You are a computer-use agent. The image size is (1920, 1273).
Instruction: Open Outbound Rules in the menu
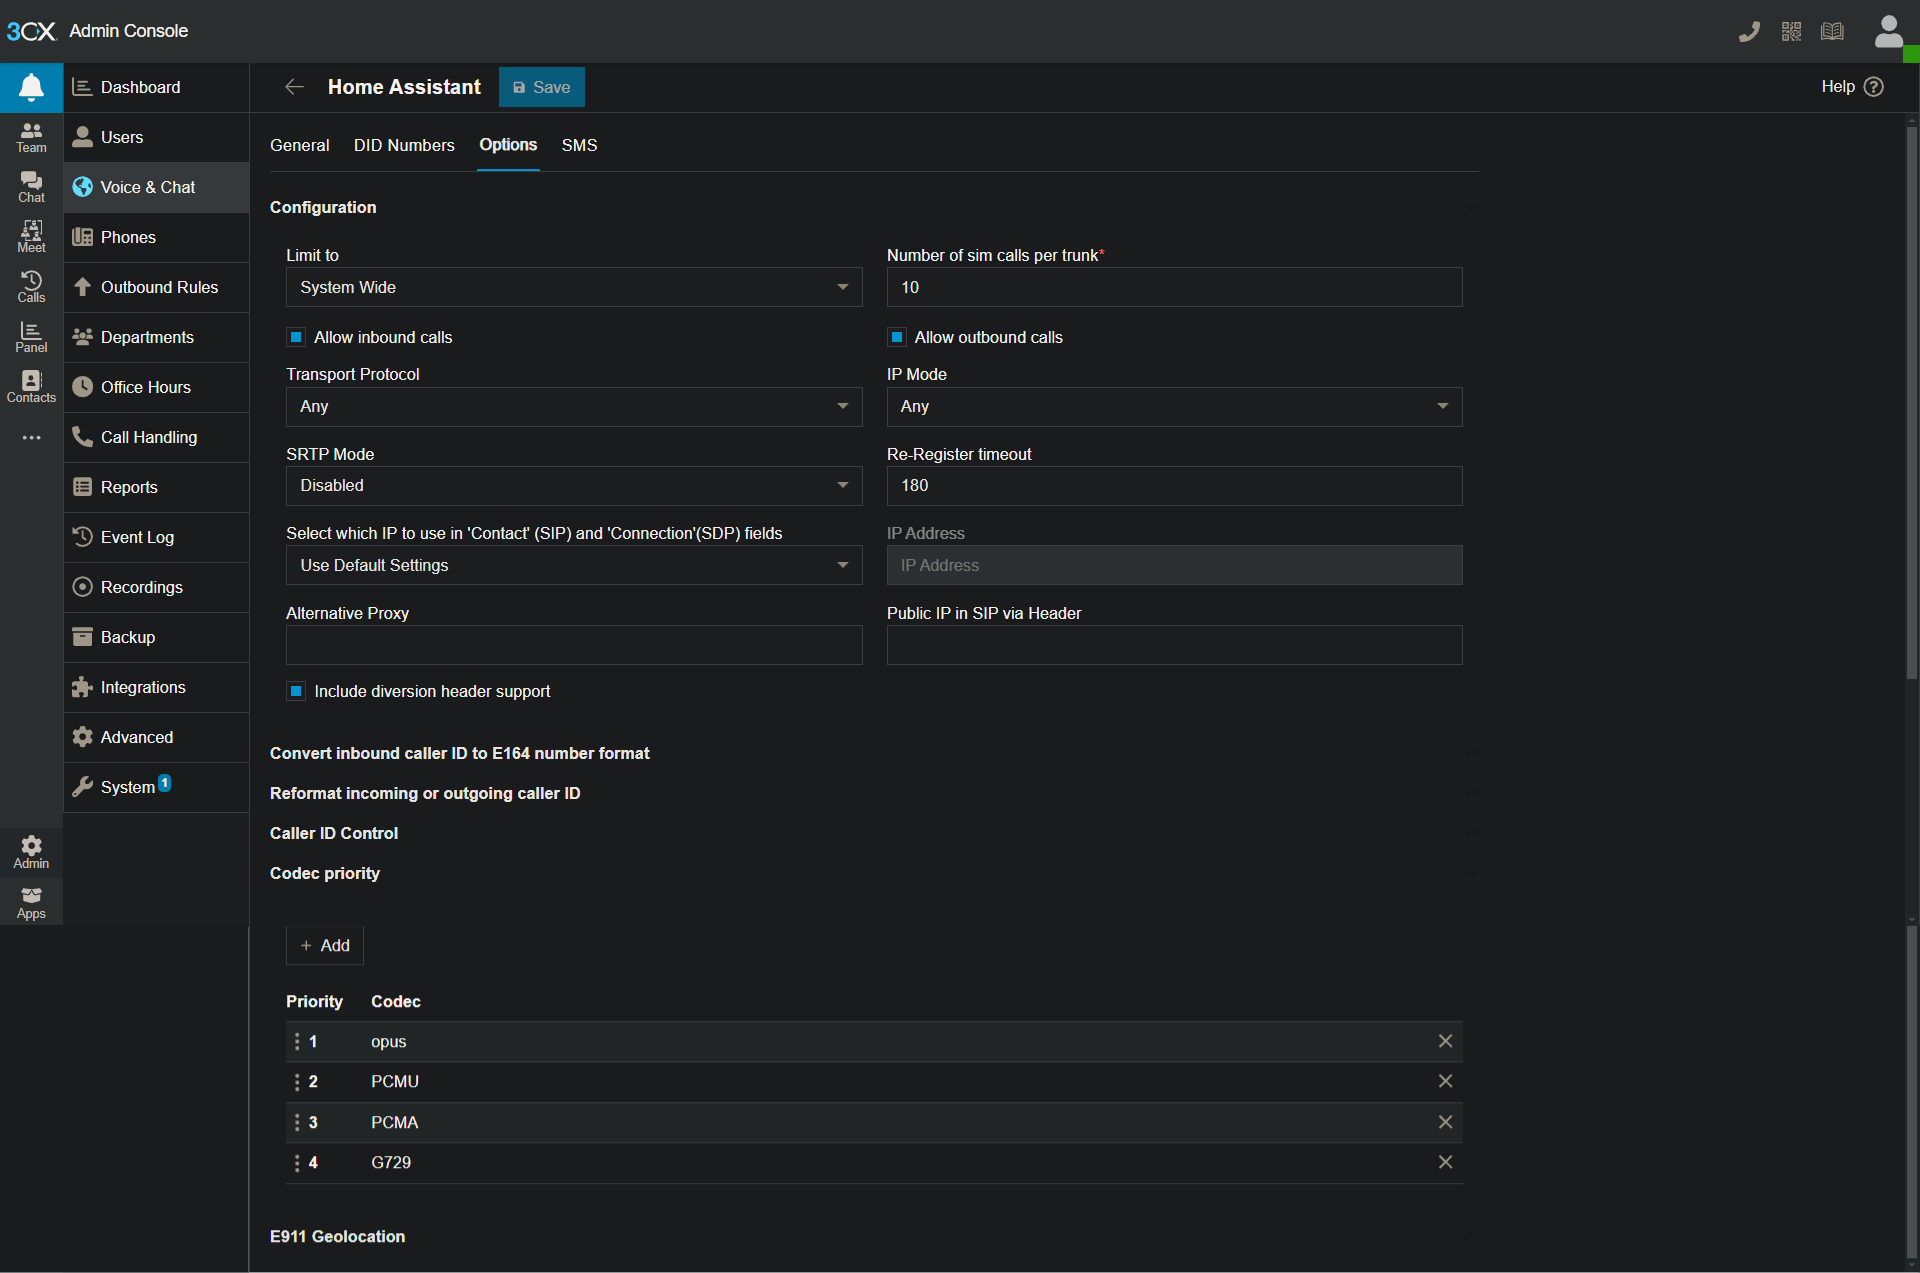pyautogui.click(x=159, y=287)
